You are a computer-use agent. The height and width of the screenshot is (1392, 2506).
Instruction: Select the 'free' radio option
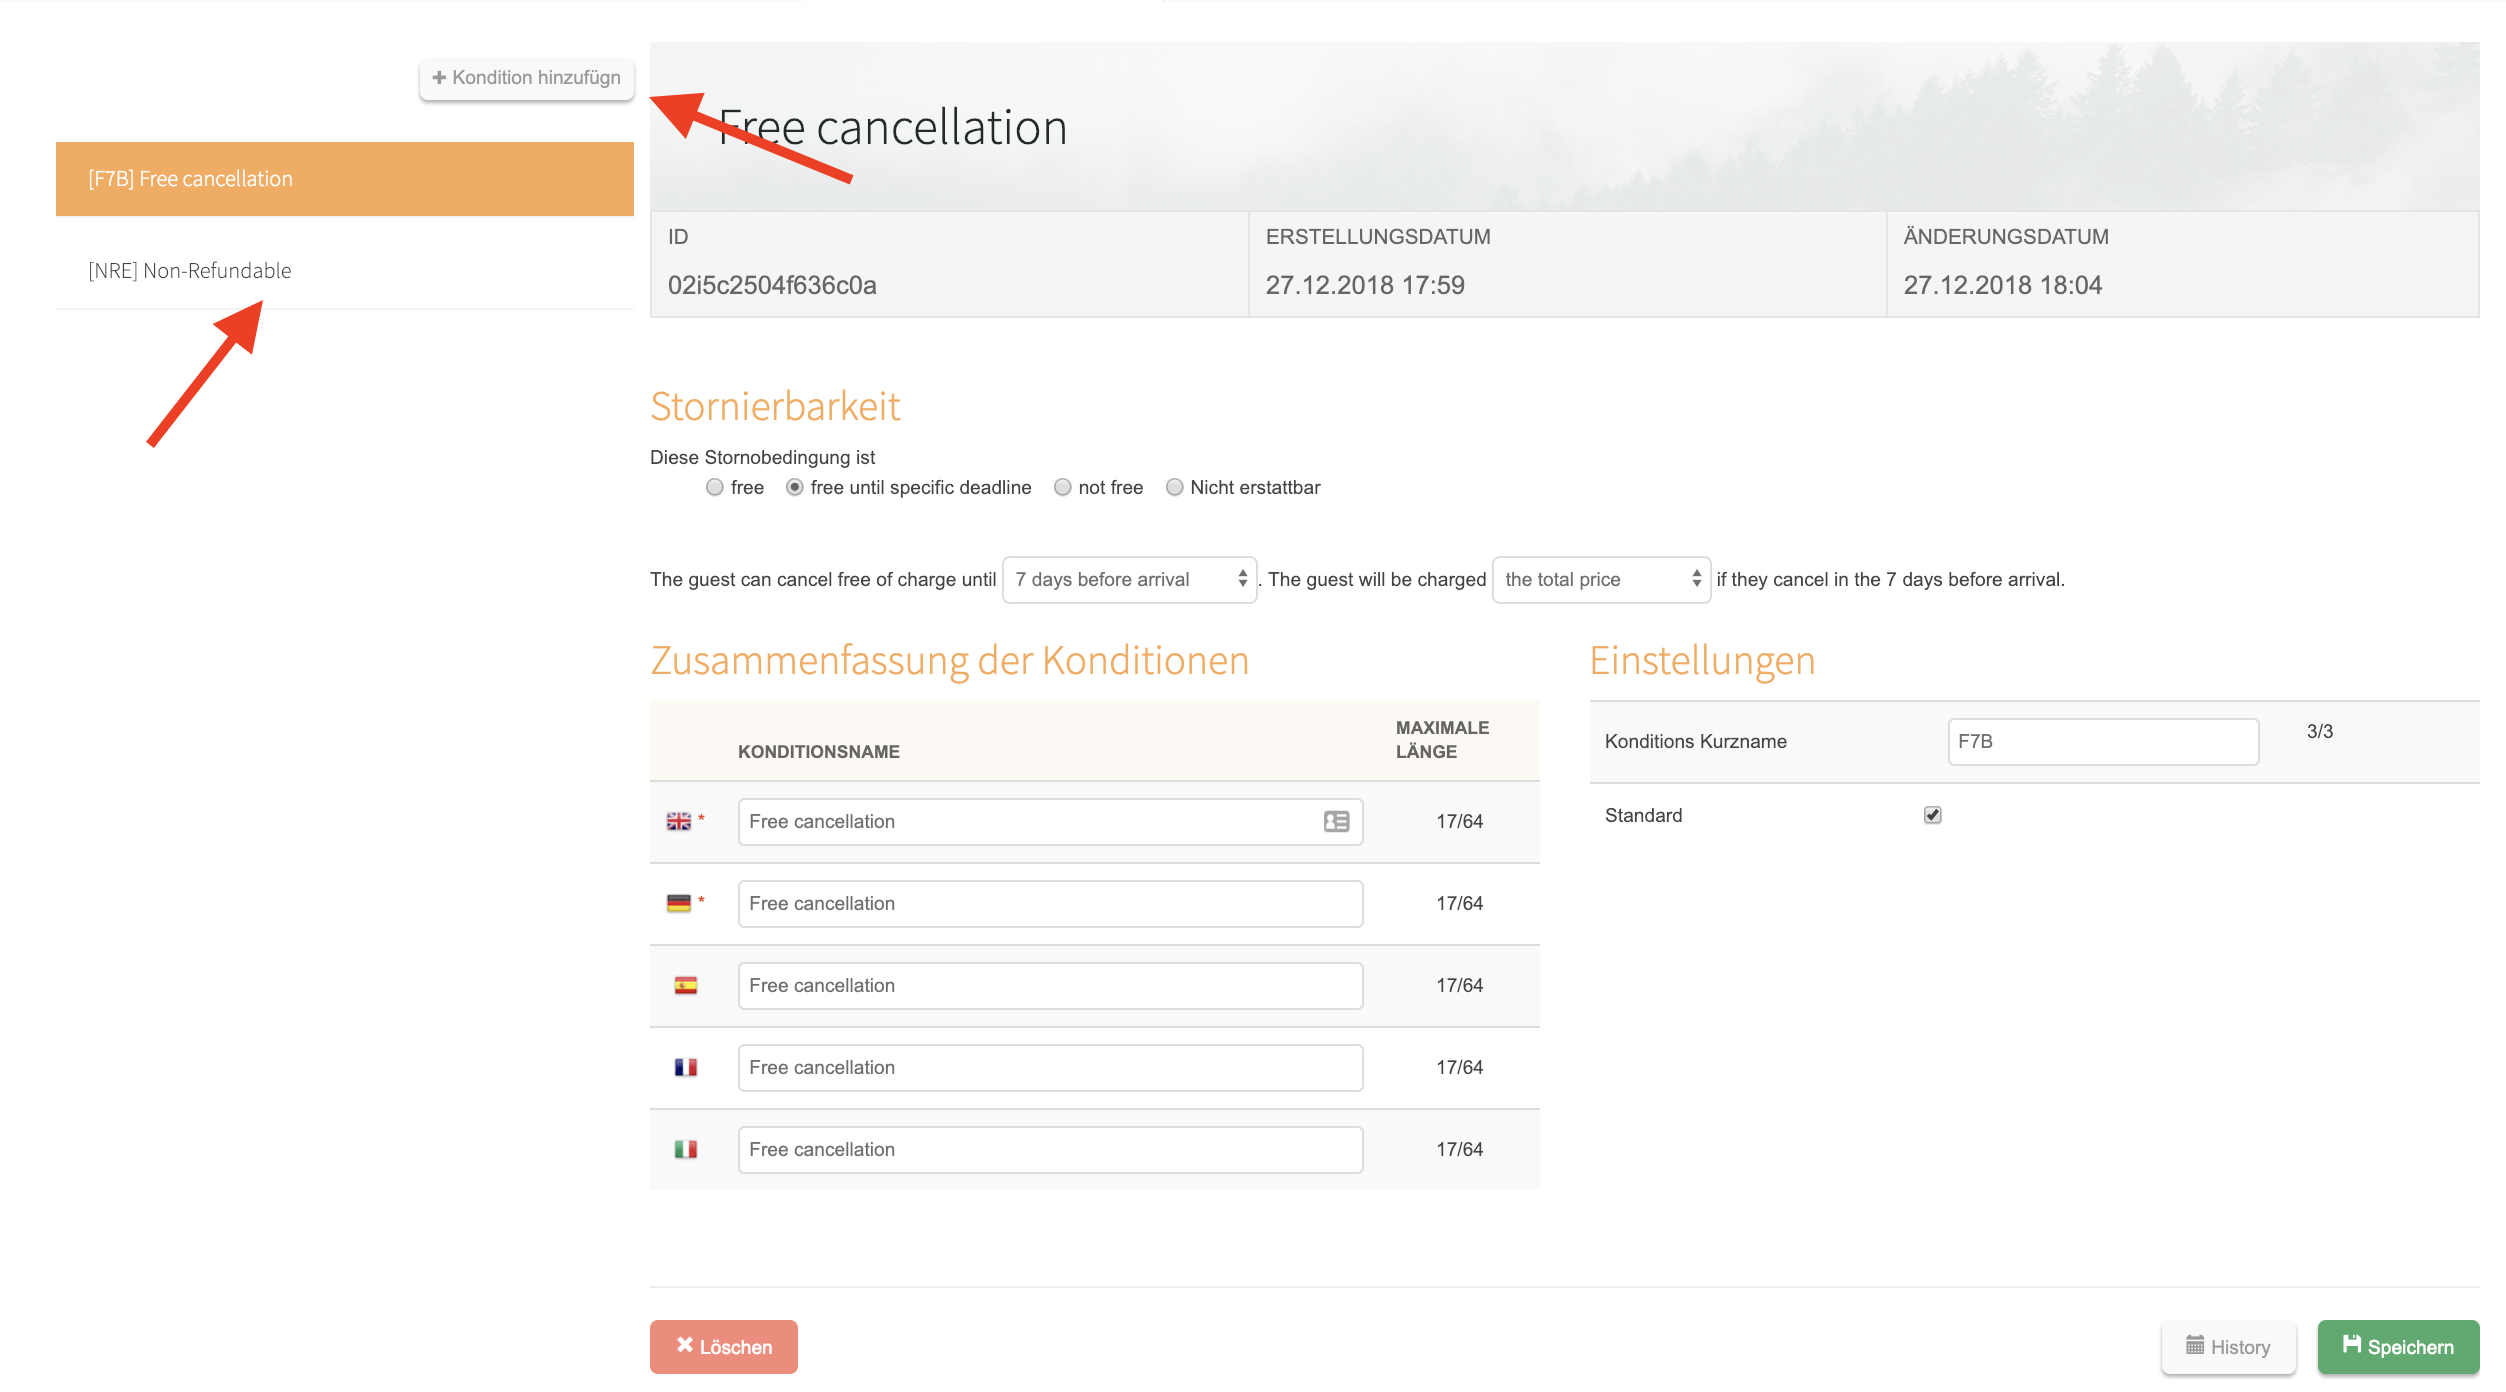[x=715, y=488]
